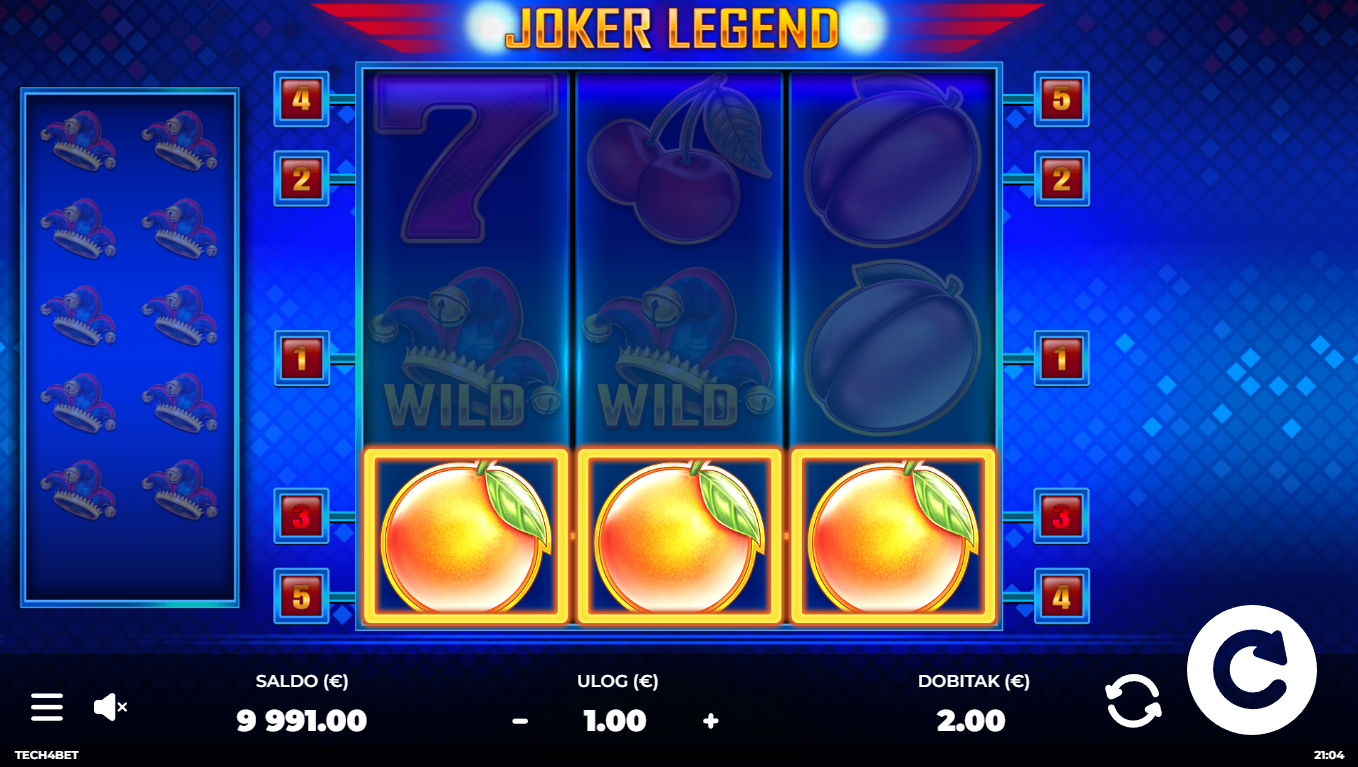Select payline 2 marker on left
The height and width of the screenshot is (767, 1358).
tap(301, 179)
